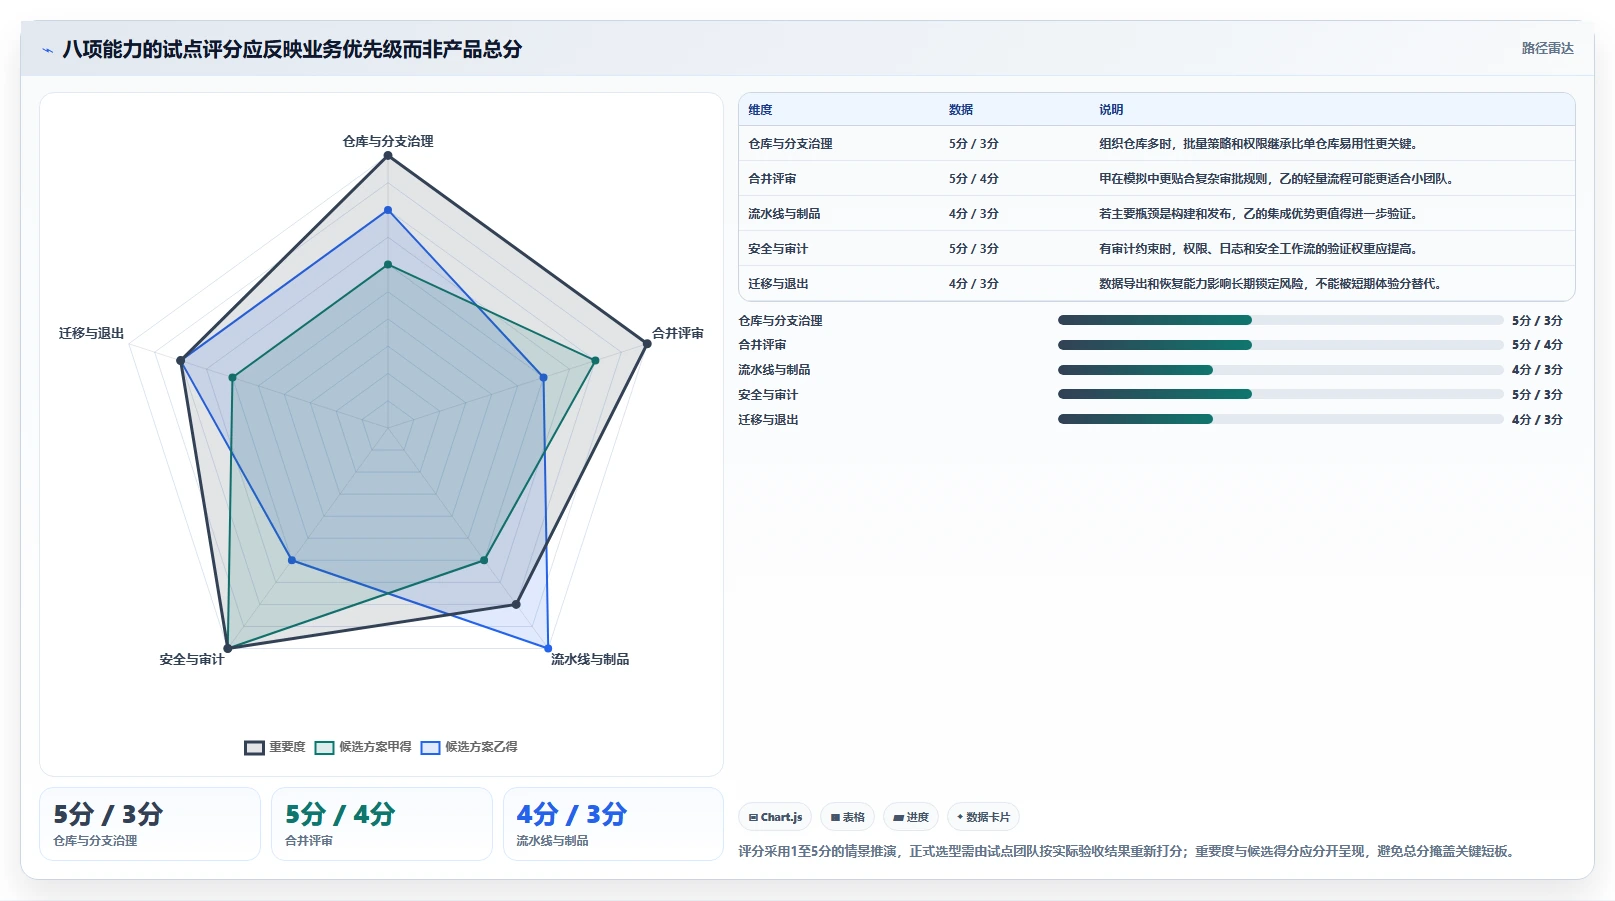Click the 仓库与分支治理 progress bar

[1281, 320]
